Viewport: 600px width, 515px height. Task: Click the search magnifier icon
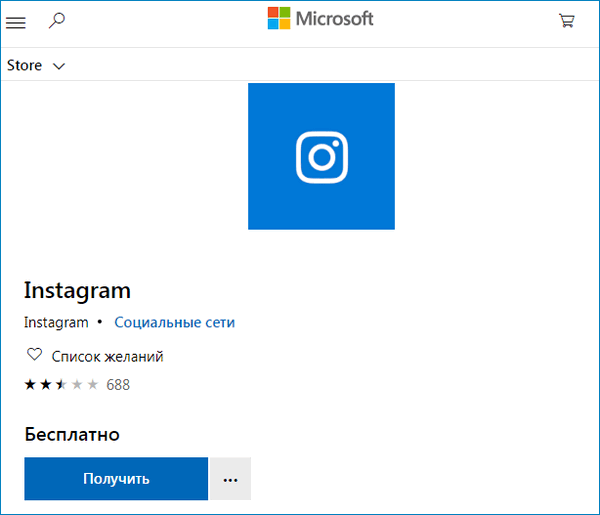tap(57, 21)
